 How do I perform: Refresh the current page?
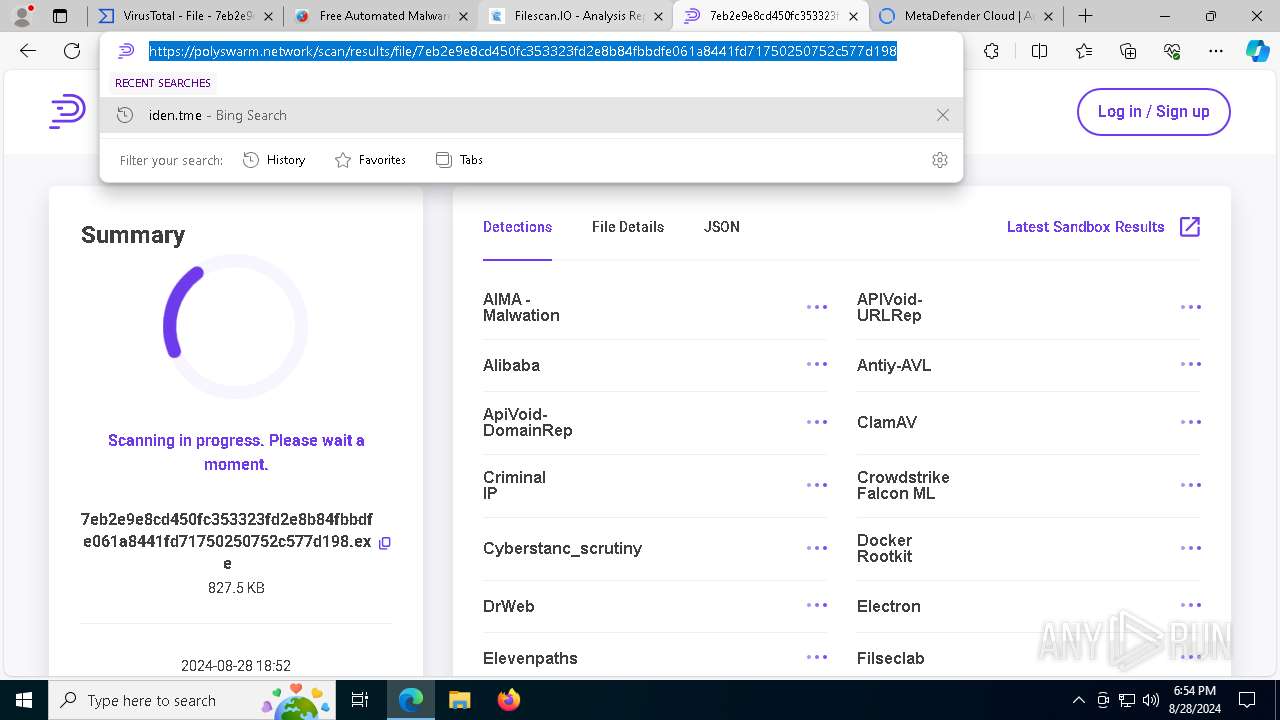[x=72, y=52]
